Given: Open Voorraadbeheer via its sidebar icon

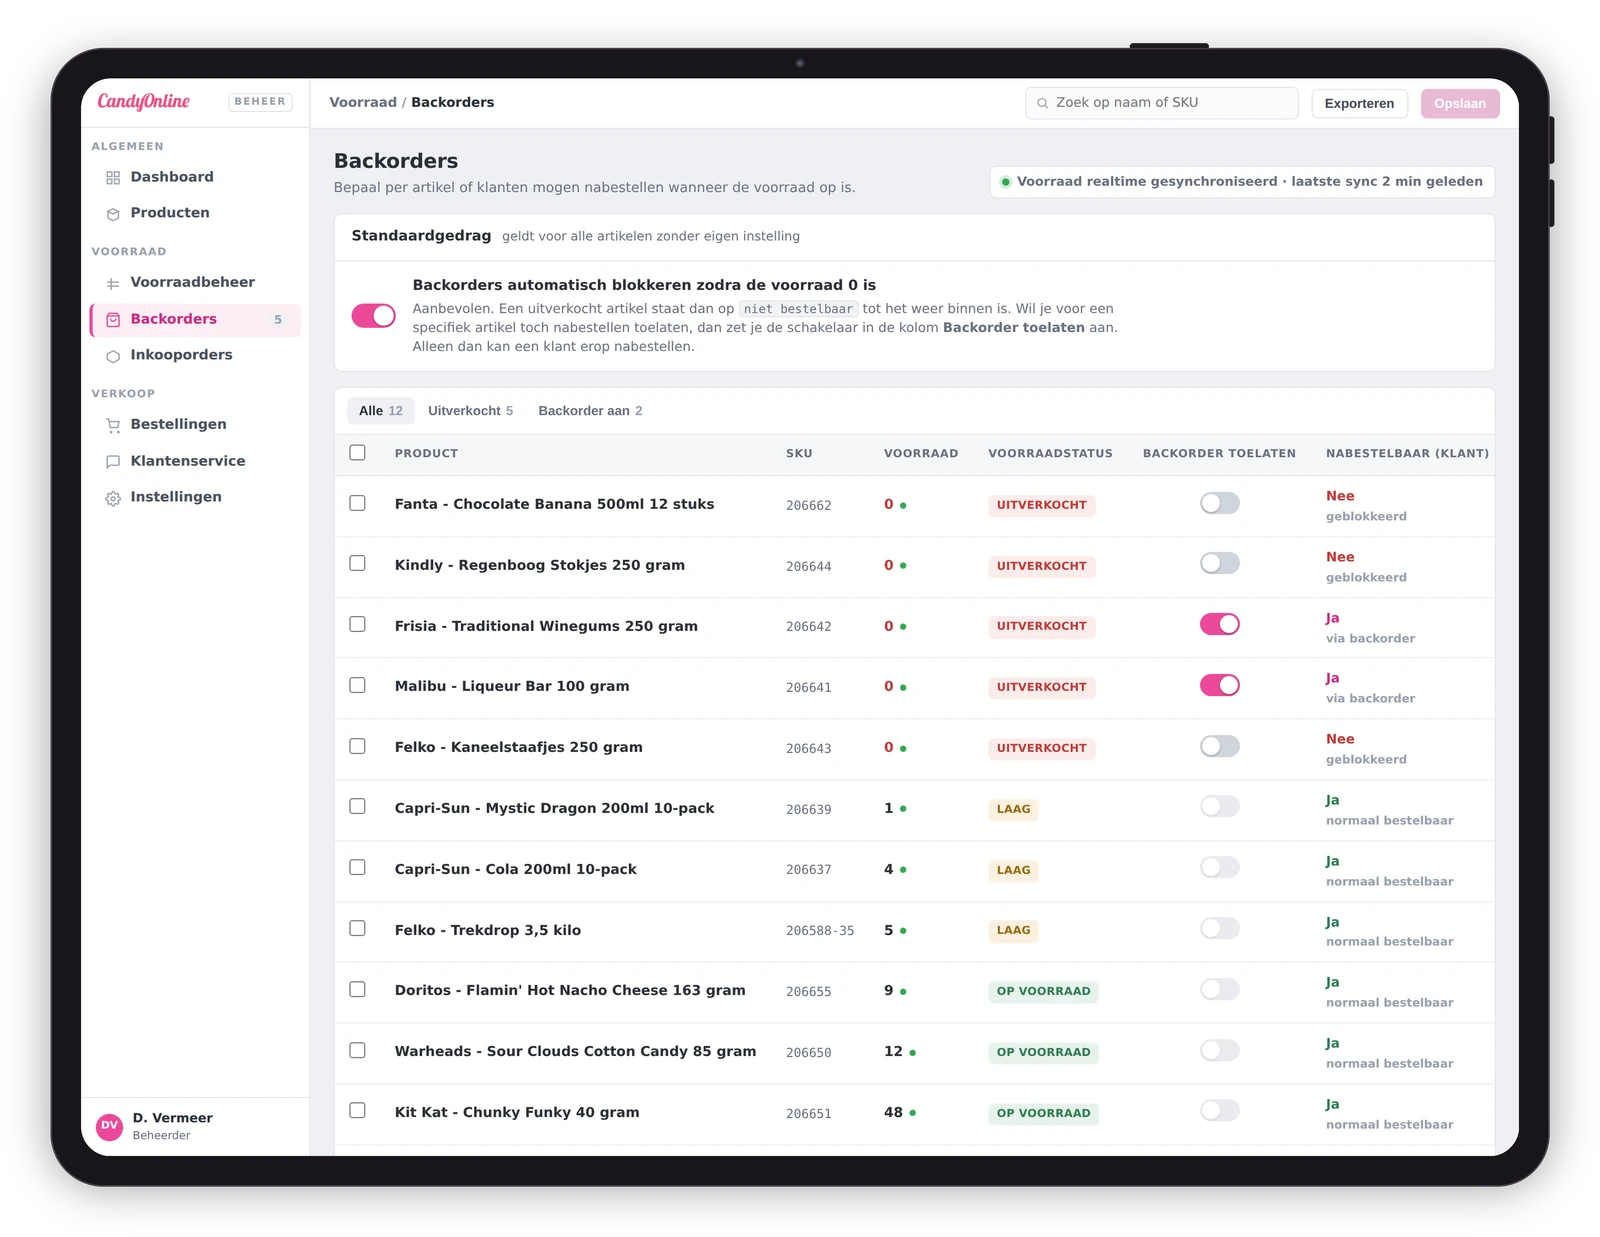Looking at the screenshot, I should tap(113, 284).
